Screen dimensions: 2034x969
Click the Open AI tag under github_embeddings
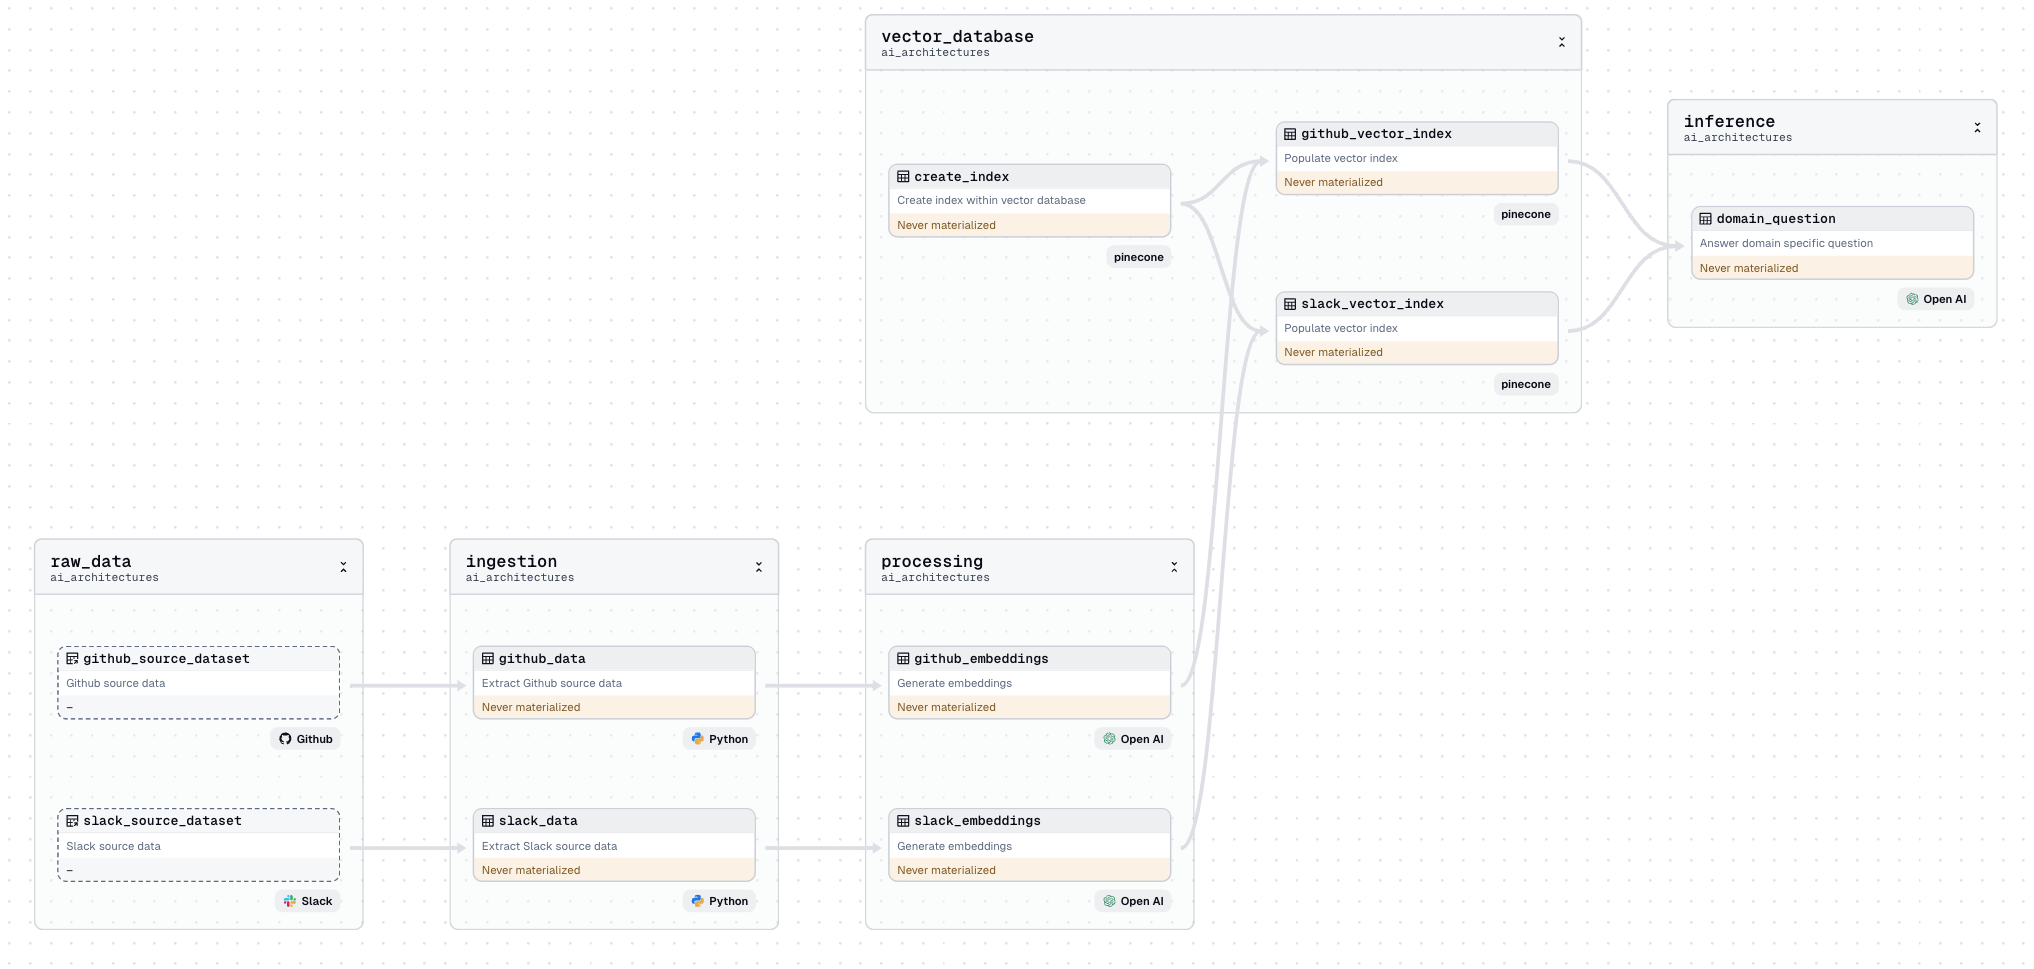pos(1133,739)
